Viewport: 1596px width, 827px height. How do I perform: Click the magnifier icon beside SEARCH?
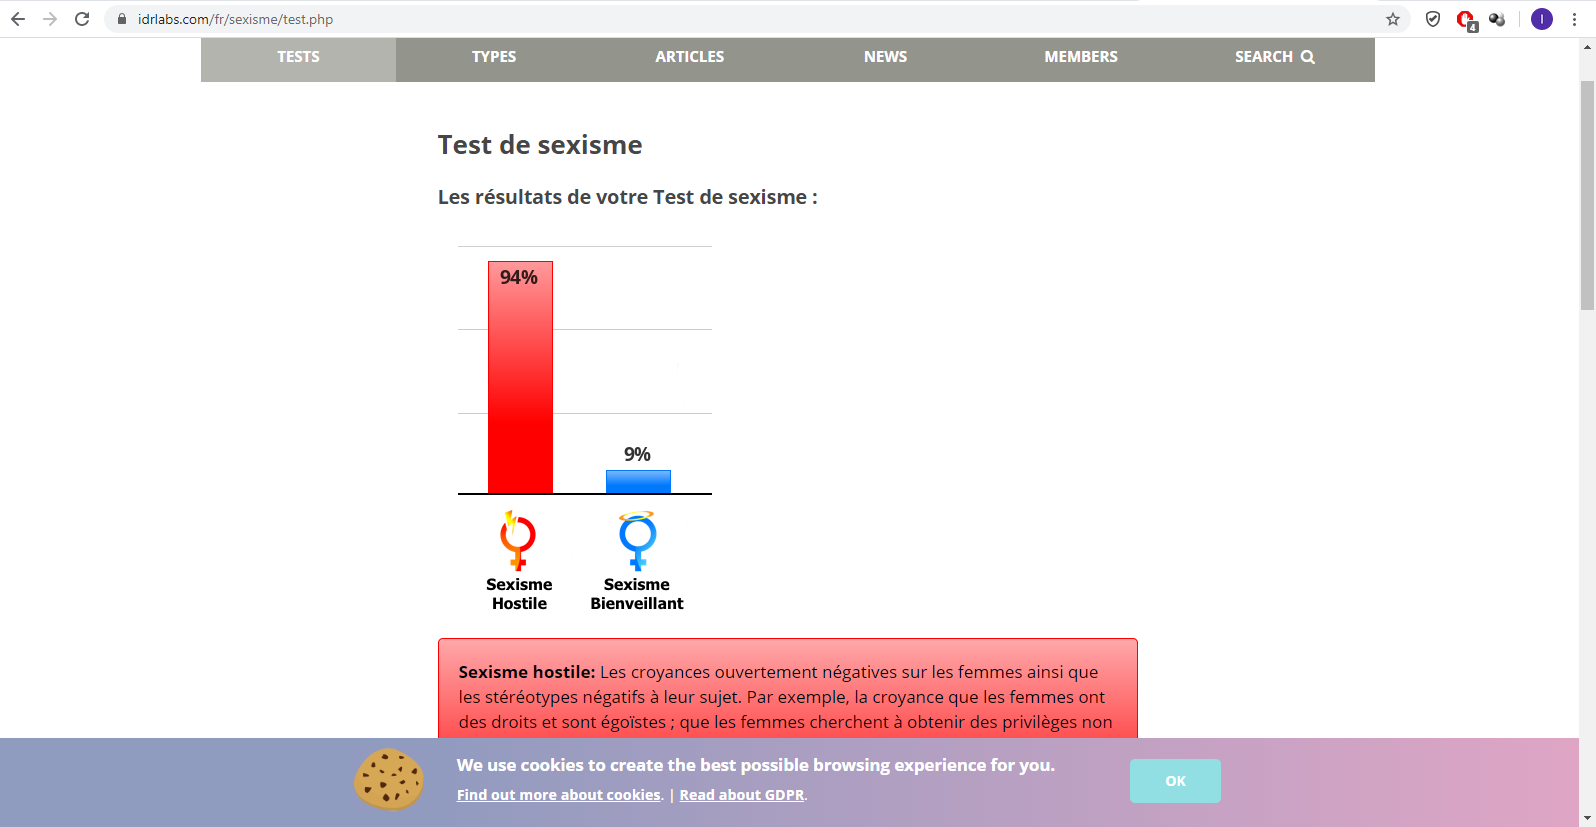[x=1308, y=57]
